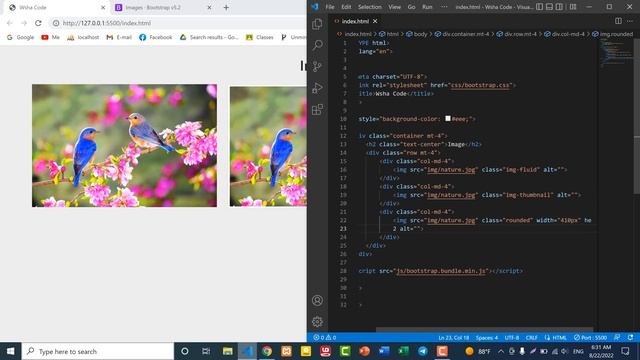Change indentation via Spaces: 4

487,338
